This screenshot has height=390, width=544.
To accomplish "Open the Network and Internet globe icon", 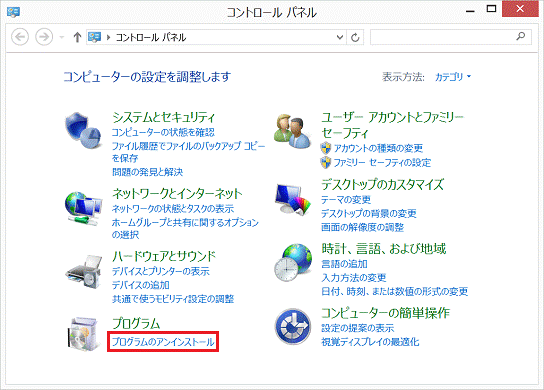I will point(83,209).
